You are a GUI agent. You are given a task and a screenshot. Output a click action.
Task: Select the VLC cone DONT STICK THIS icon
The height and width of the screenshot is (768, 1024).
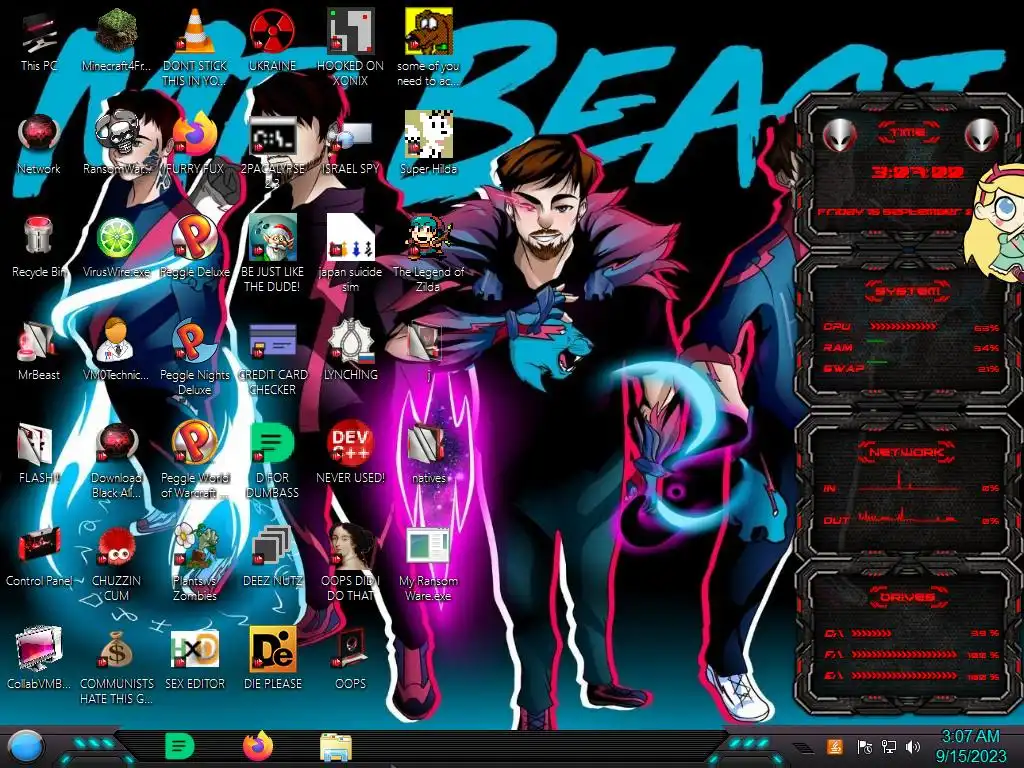(x=195, y=48)
